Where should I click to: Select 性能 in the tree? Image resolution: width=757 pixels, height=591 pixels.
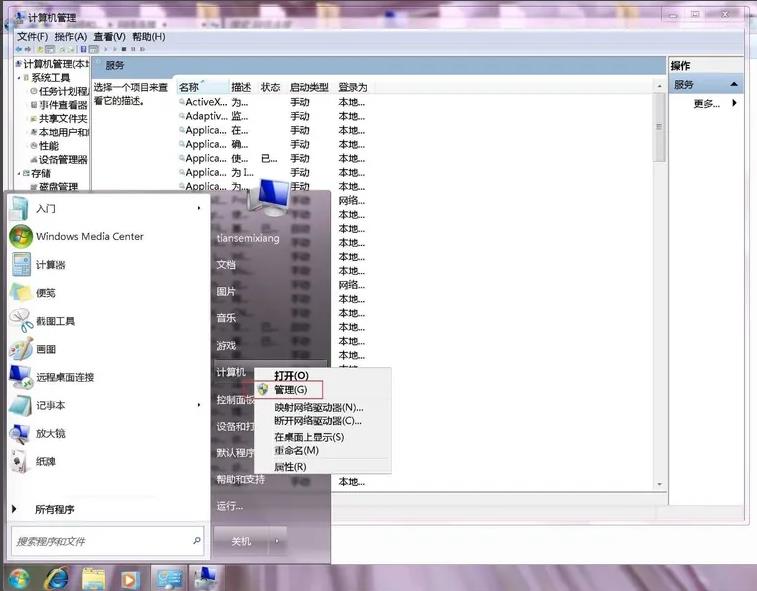point(49,146)
